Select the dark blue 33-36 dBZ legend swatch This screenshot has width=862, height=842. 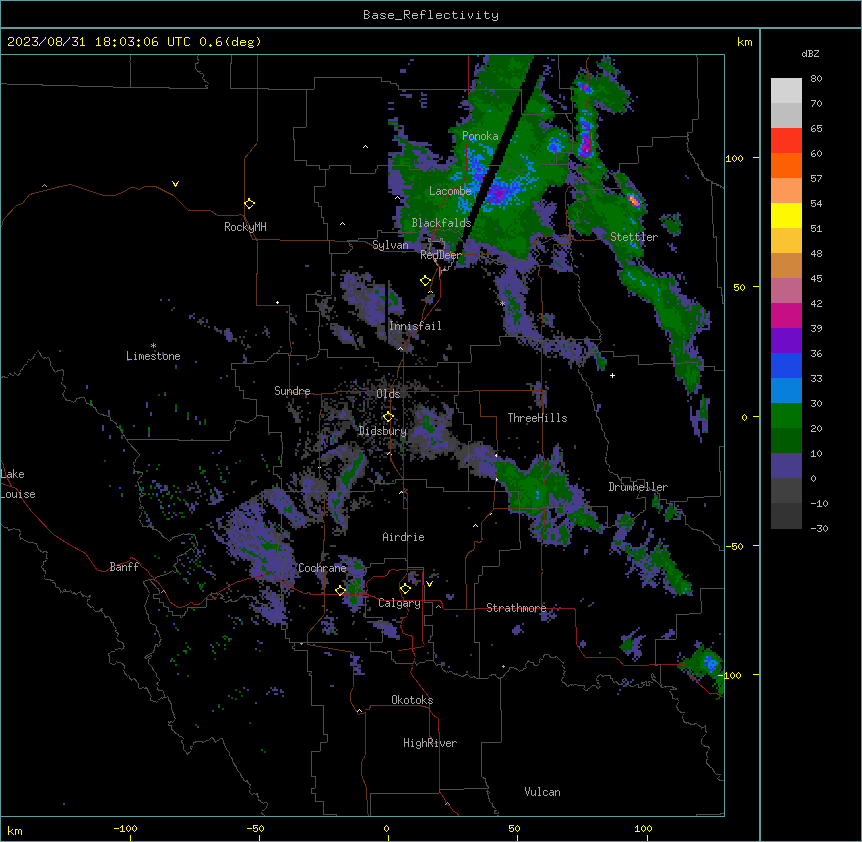pyautogui.click(x=786, y=366)
